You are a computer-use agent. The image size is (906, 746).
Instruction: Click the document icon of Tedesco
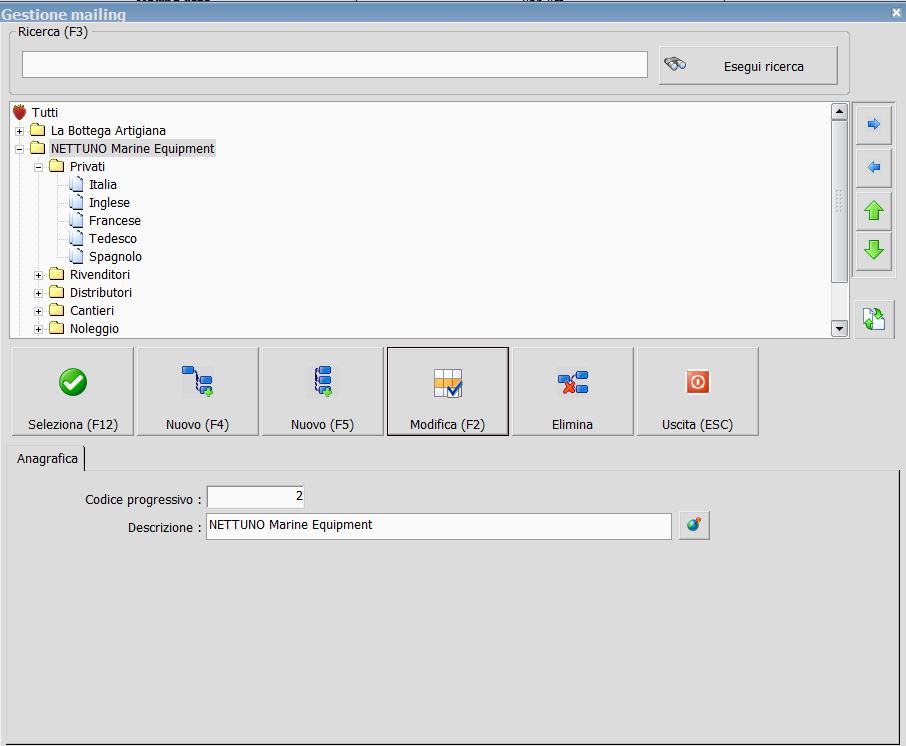pyautogui.click(x=76, y=237)
